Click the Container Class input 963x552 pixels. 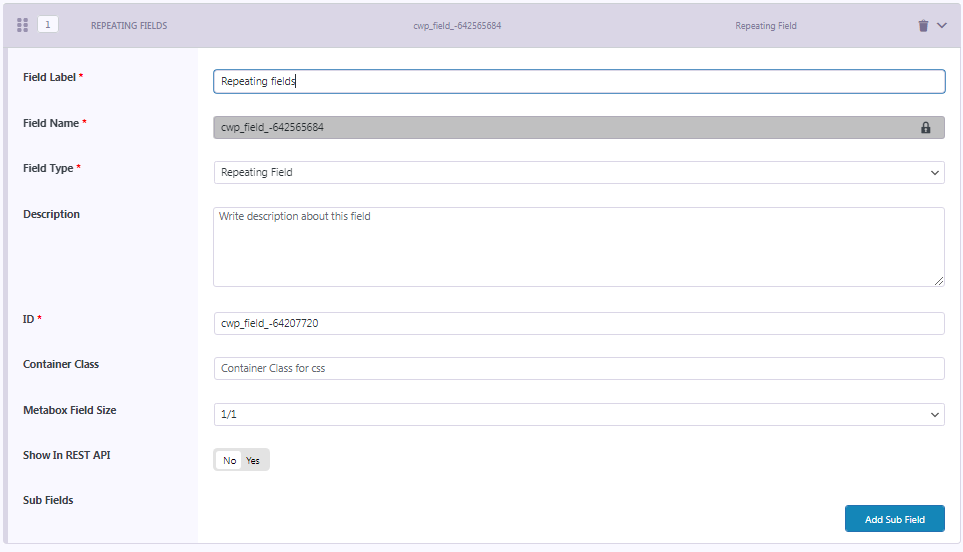[579, 368]
